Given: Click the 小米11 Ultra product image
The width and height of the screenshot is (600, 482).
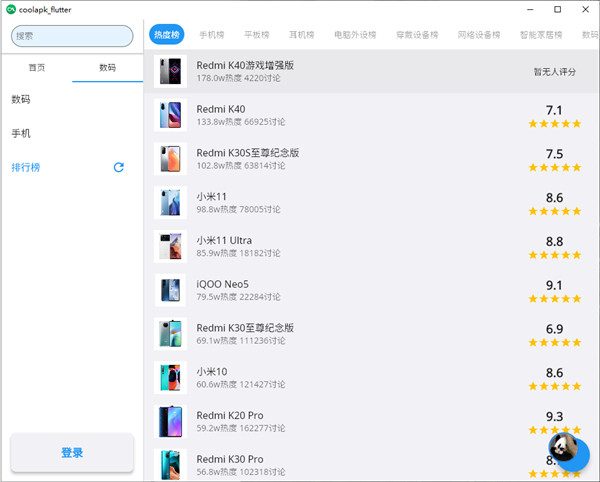Looking at the screenshot, I should click(x=170, y=246).
